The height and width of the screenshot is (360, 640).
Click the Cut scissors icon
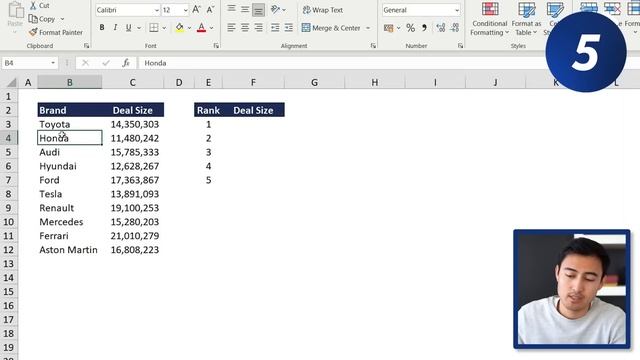point(33,5)
